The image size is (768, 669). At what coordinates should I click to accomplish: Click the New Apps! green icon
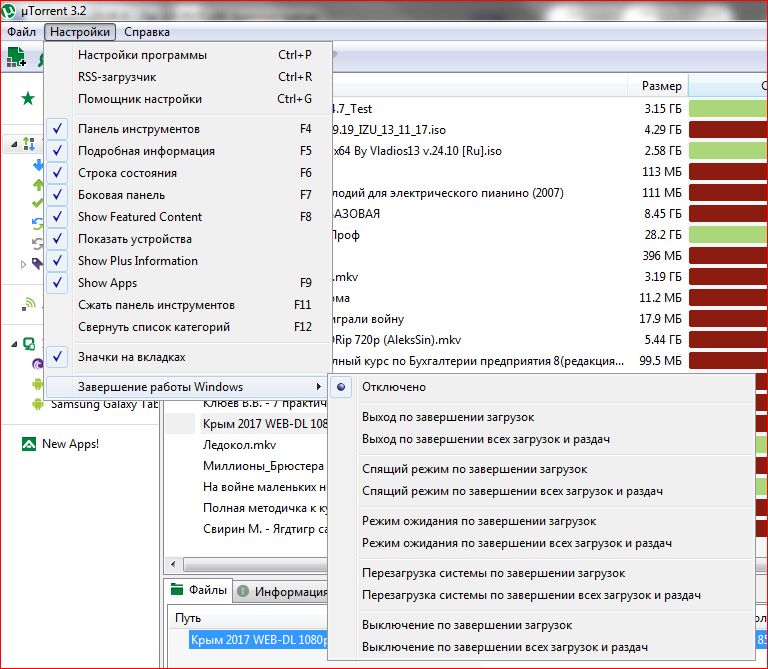pos(29,444)
